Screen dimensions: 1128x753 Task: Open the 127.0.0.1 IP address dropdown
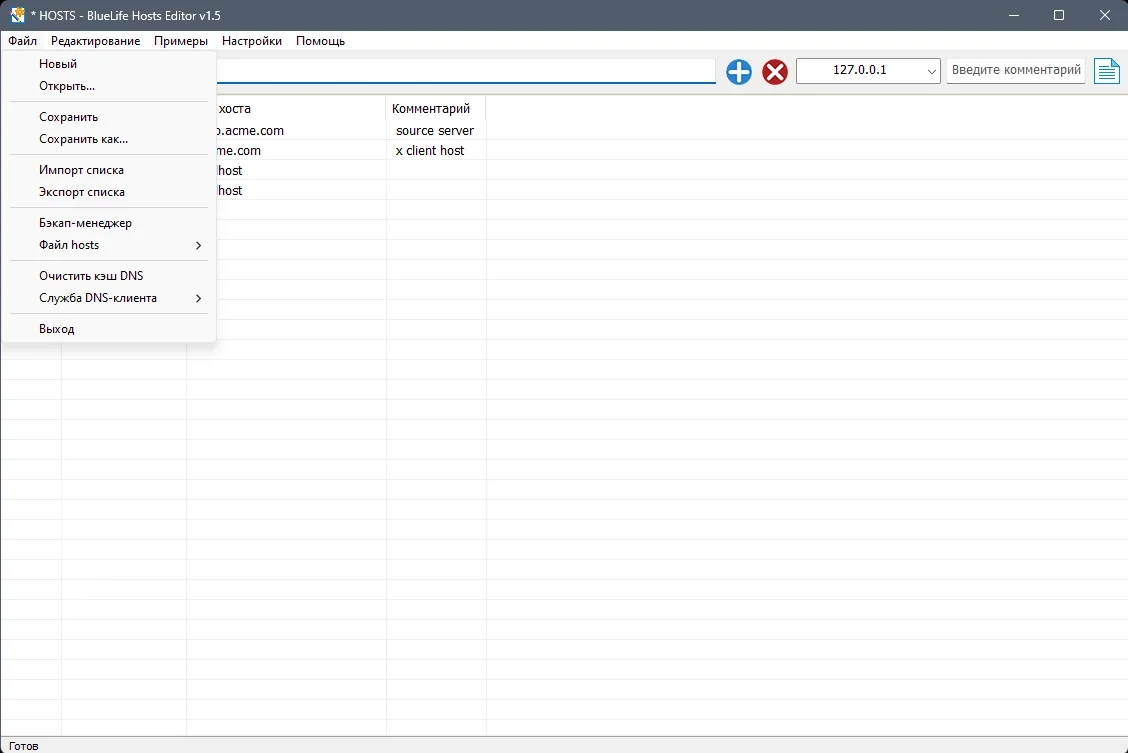pyautogui.click(x=868, y=70)
